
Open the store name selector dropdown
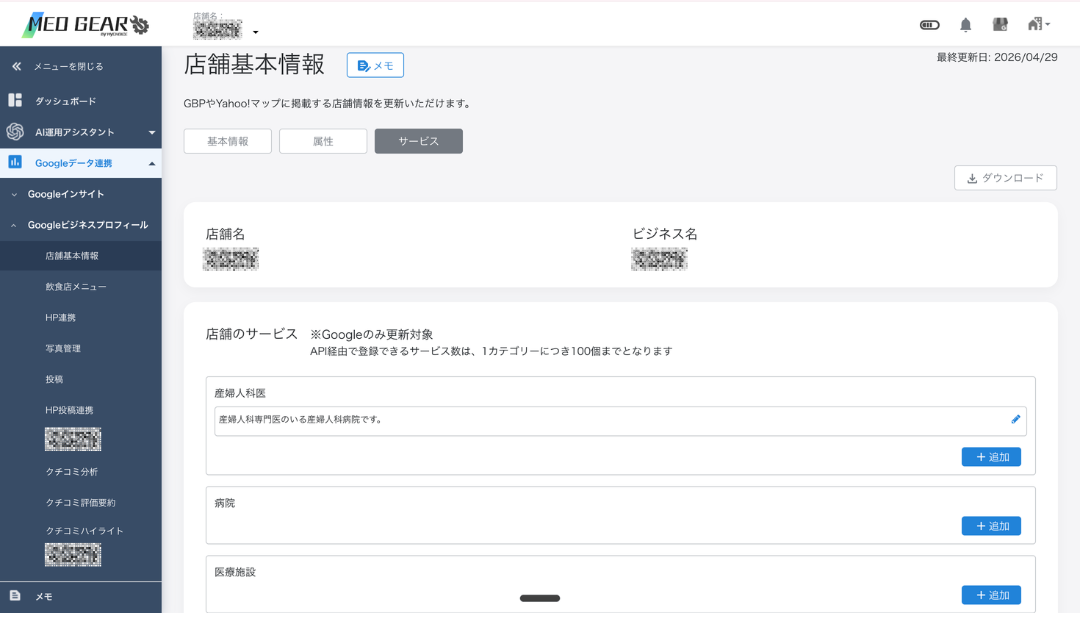tap(256, 32)
